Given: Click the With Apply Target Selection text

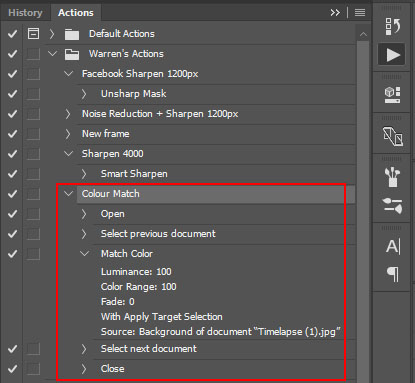Looking at the screenshot, I should (162, 317).
